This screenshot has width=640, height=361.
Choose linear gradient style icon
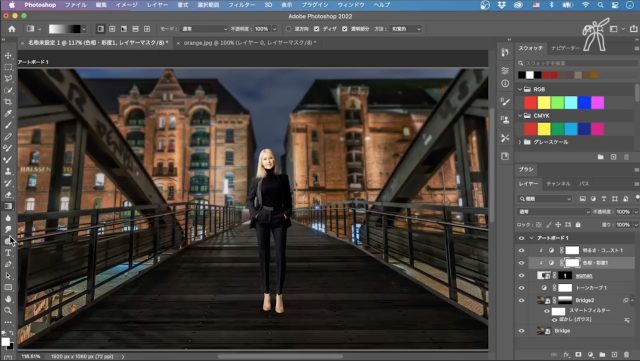click(100, 29)
